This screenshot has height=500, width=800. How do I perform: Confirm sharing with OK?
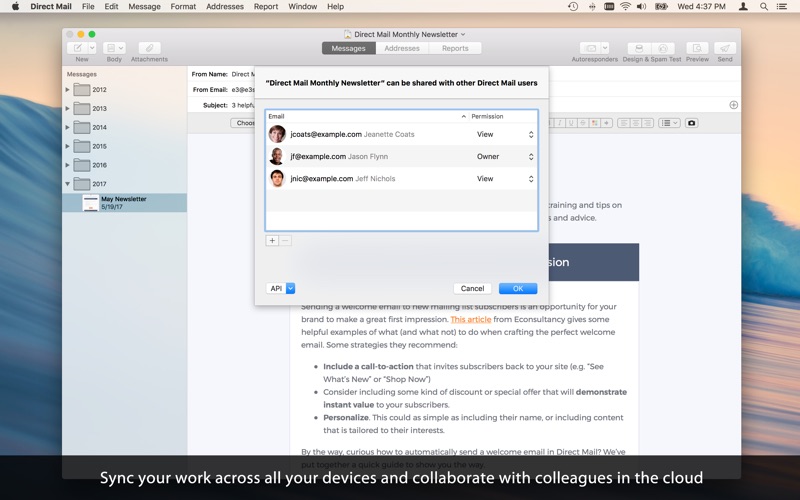[x=518, y=288]
